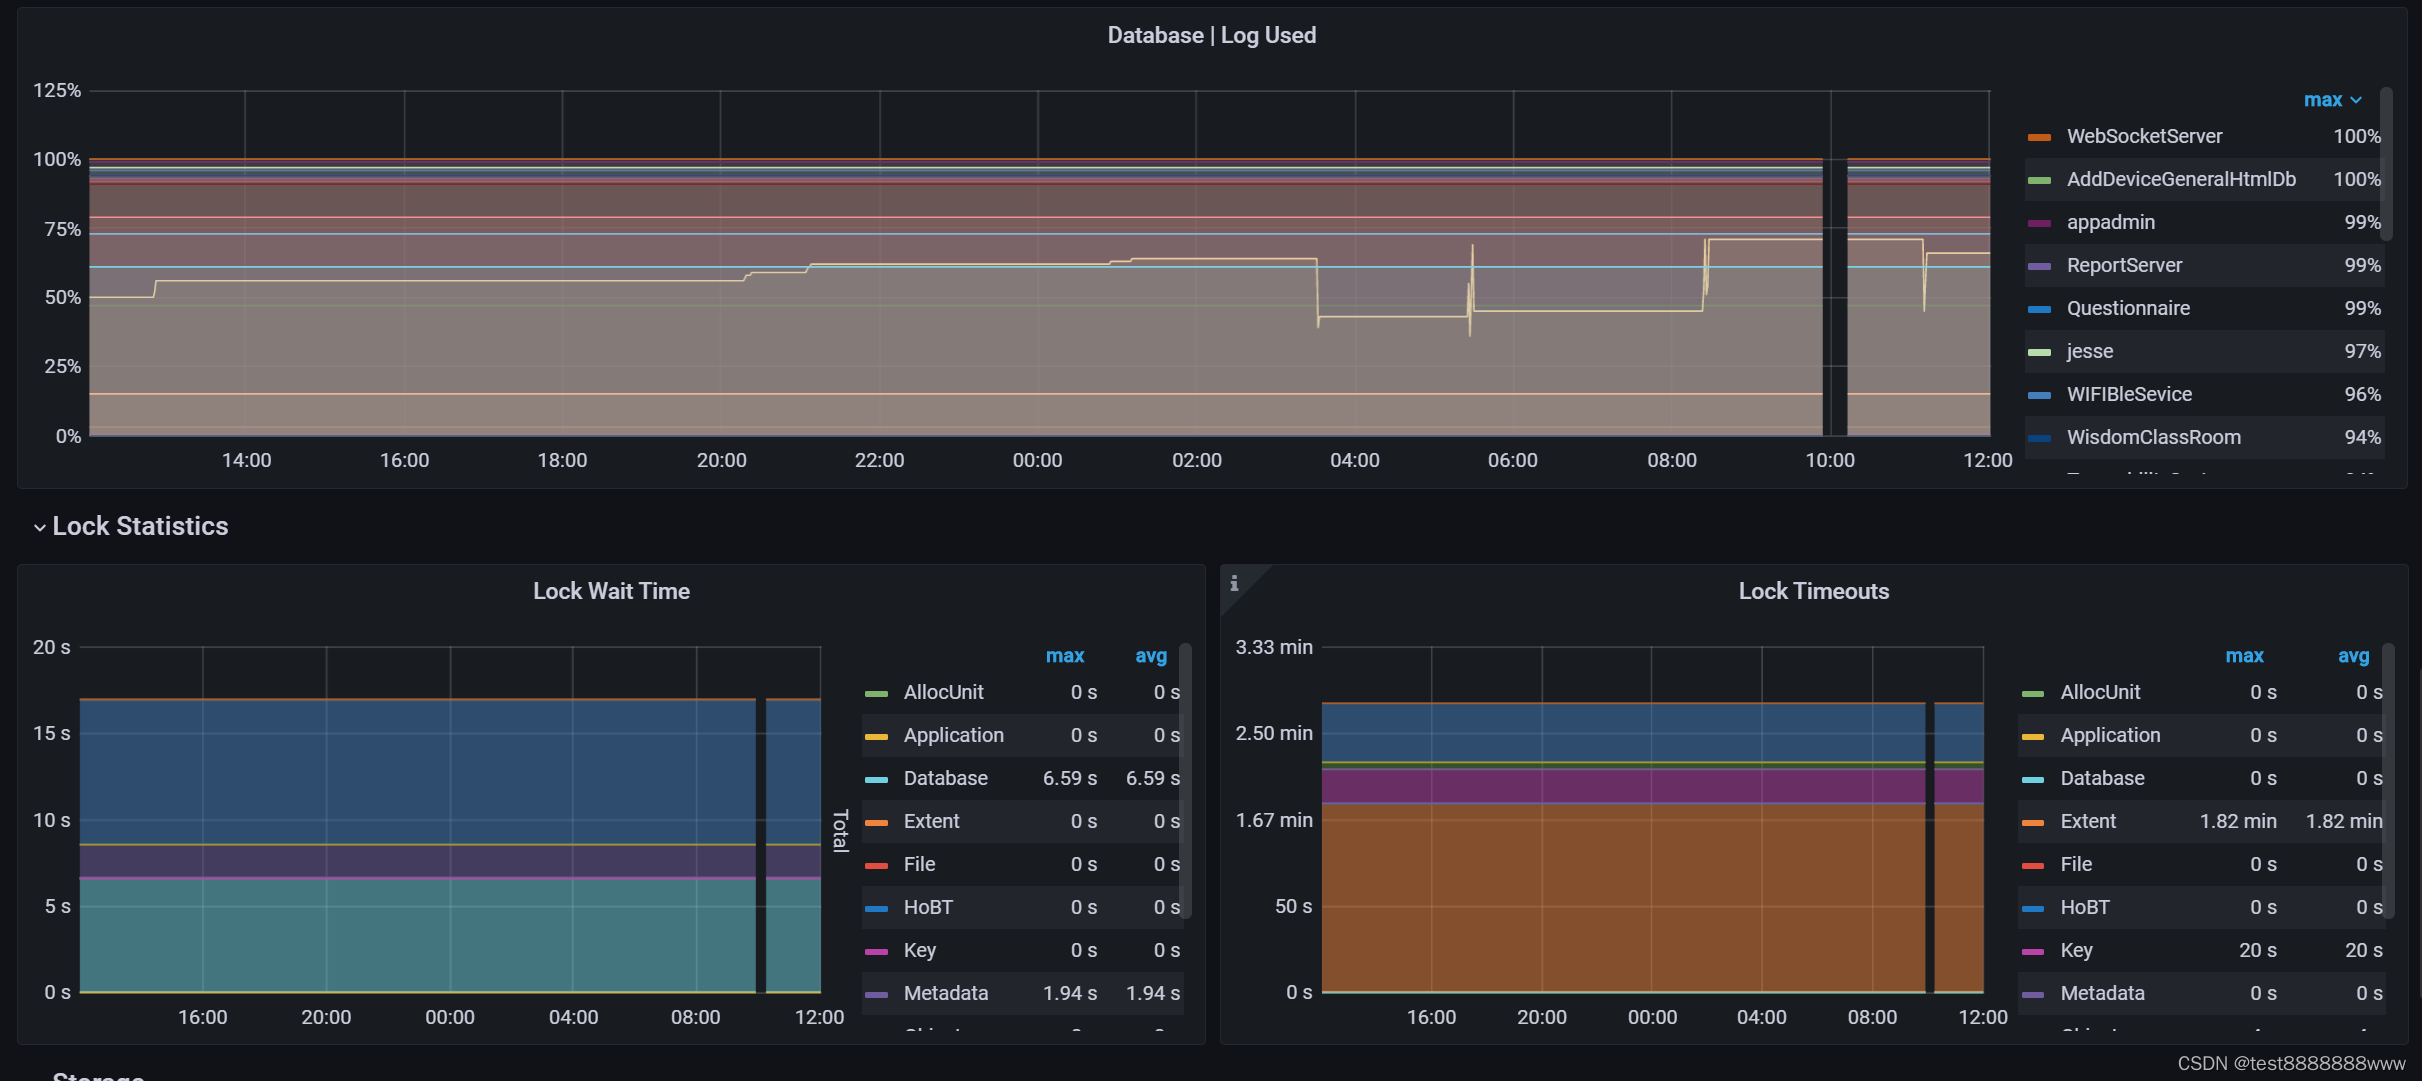Toggle ReportServer series visibility

[2124, 265]
